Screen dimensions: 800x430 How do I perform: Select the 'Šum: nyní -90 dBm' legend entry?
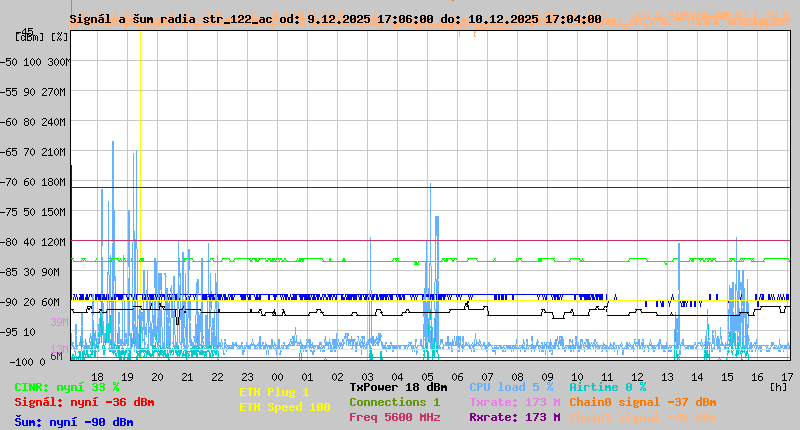[x=74, y=422]
